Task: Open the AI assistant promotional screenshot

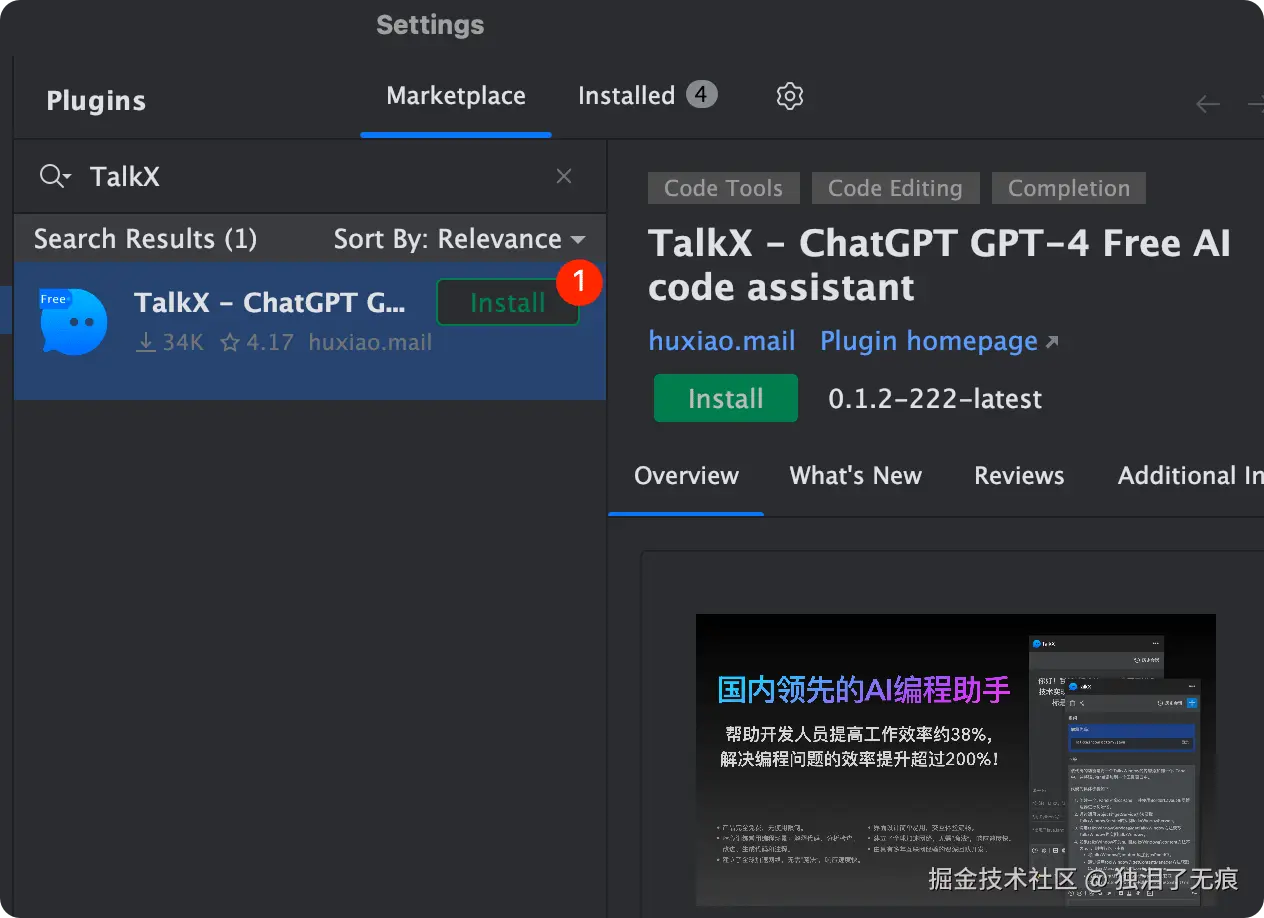Action: tap(955, 759)
